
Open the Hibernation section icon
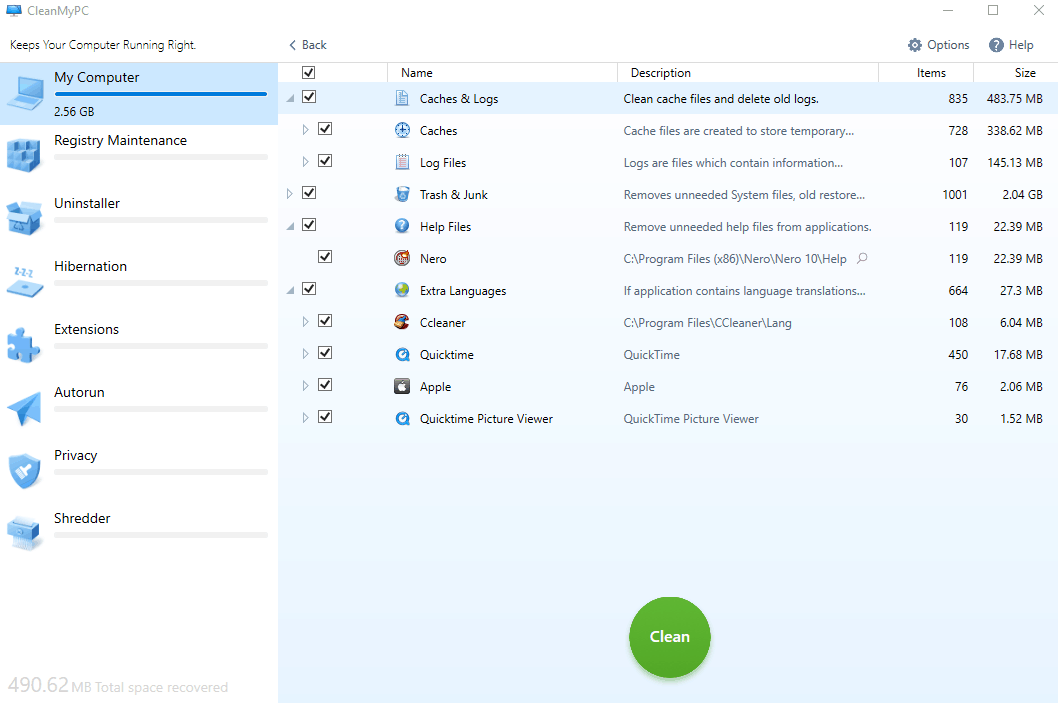24,281
